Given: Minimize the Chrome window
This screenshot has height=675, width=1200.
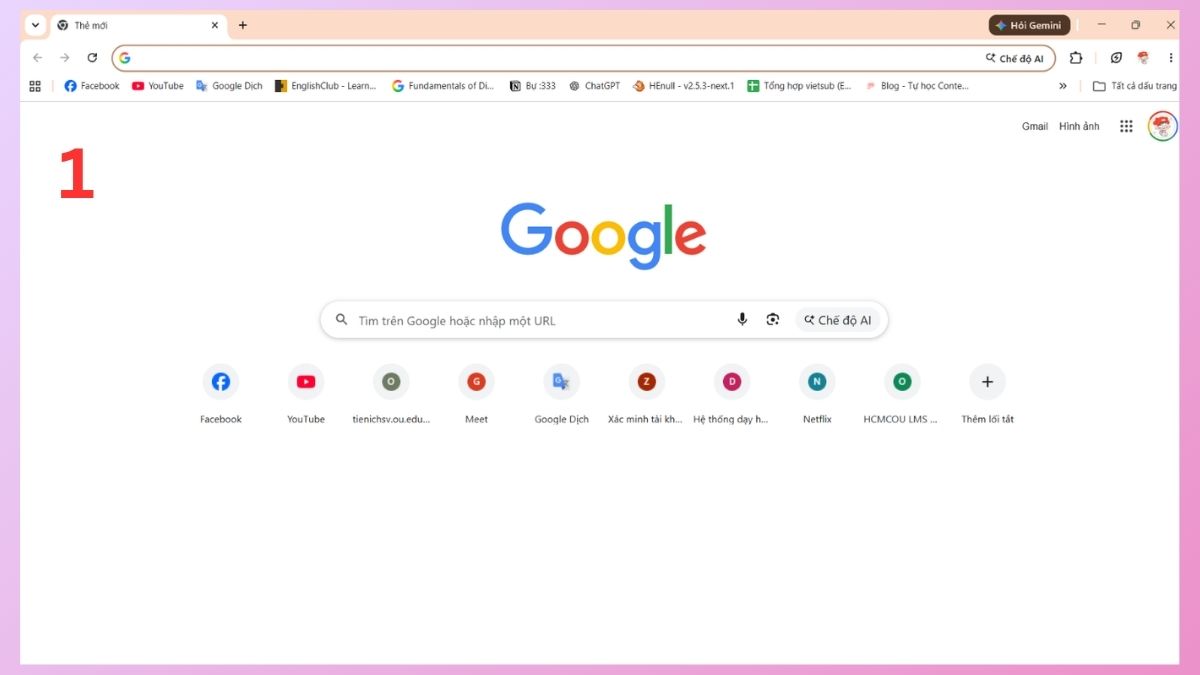Looking at the screenshot, I should (1102, 25).
